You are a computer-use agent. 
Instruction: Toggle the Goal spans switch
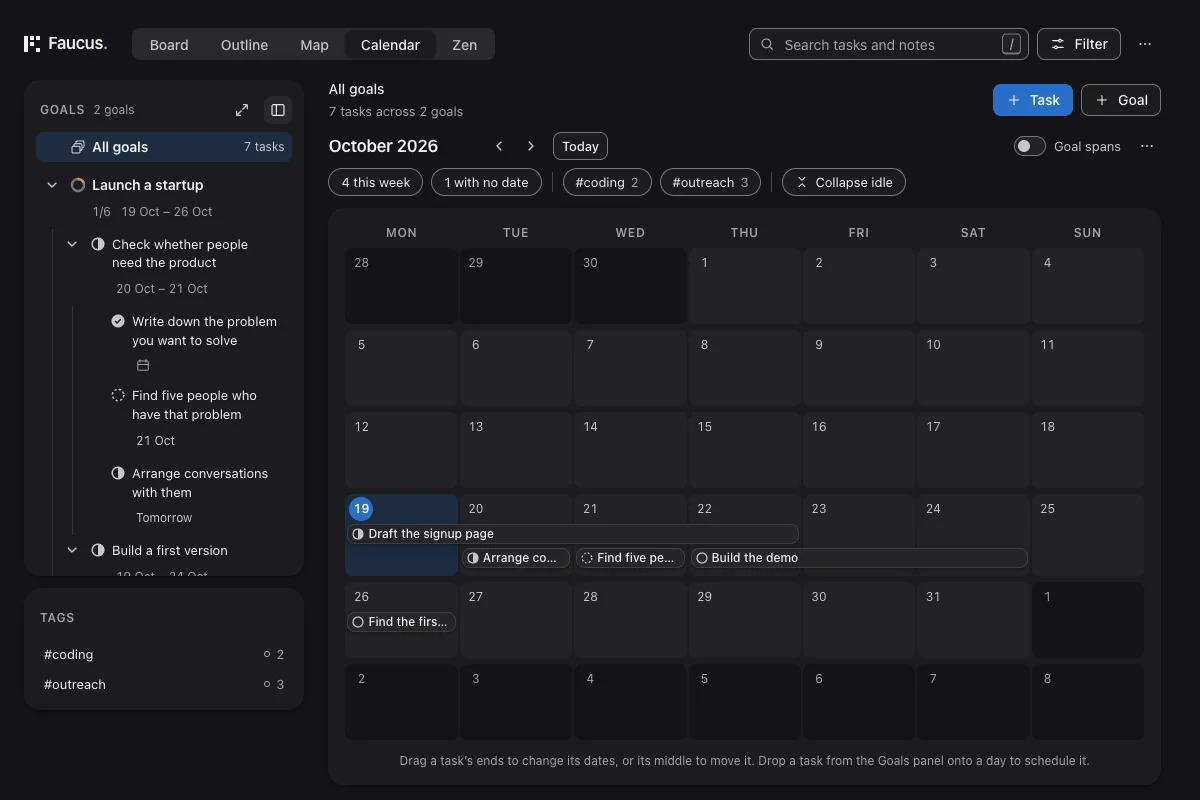click(x=1030, y=146)
